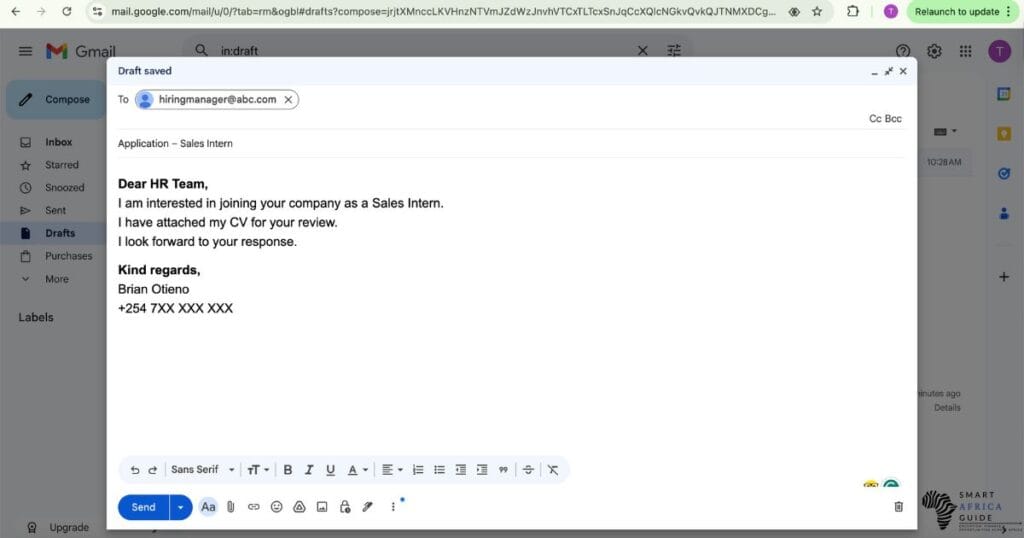Open the text size dropdown

click(258, 470)
